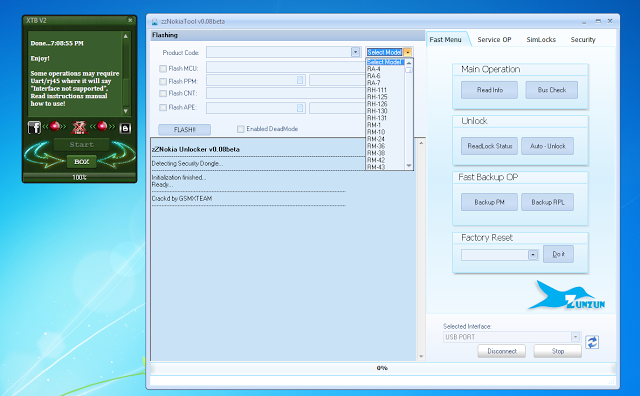Image resolution: width=640 pixels, height=396 pixels.
Task: Choose RM-1 in model list
Action: [385, 125]
